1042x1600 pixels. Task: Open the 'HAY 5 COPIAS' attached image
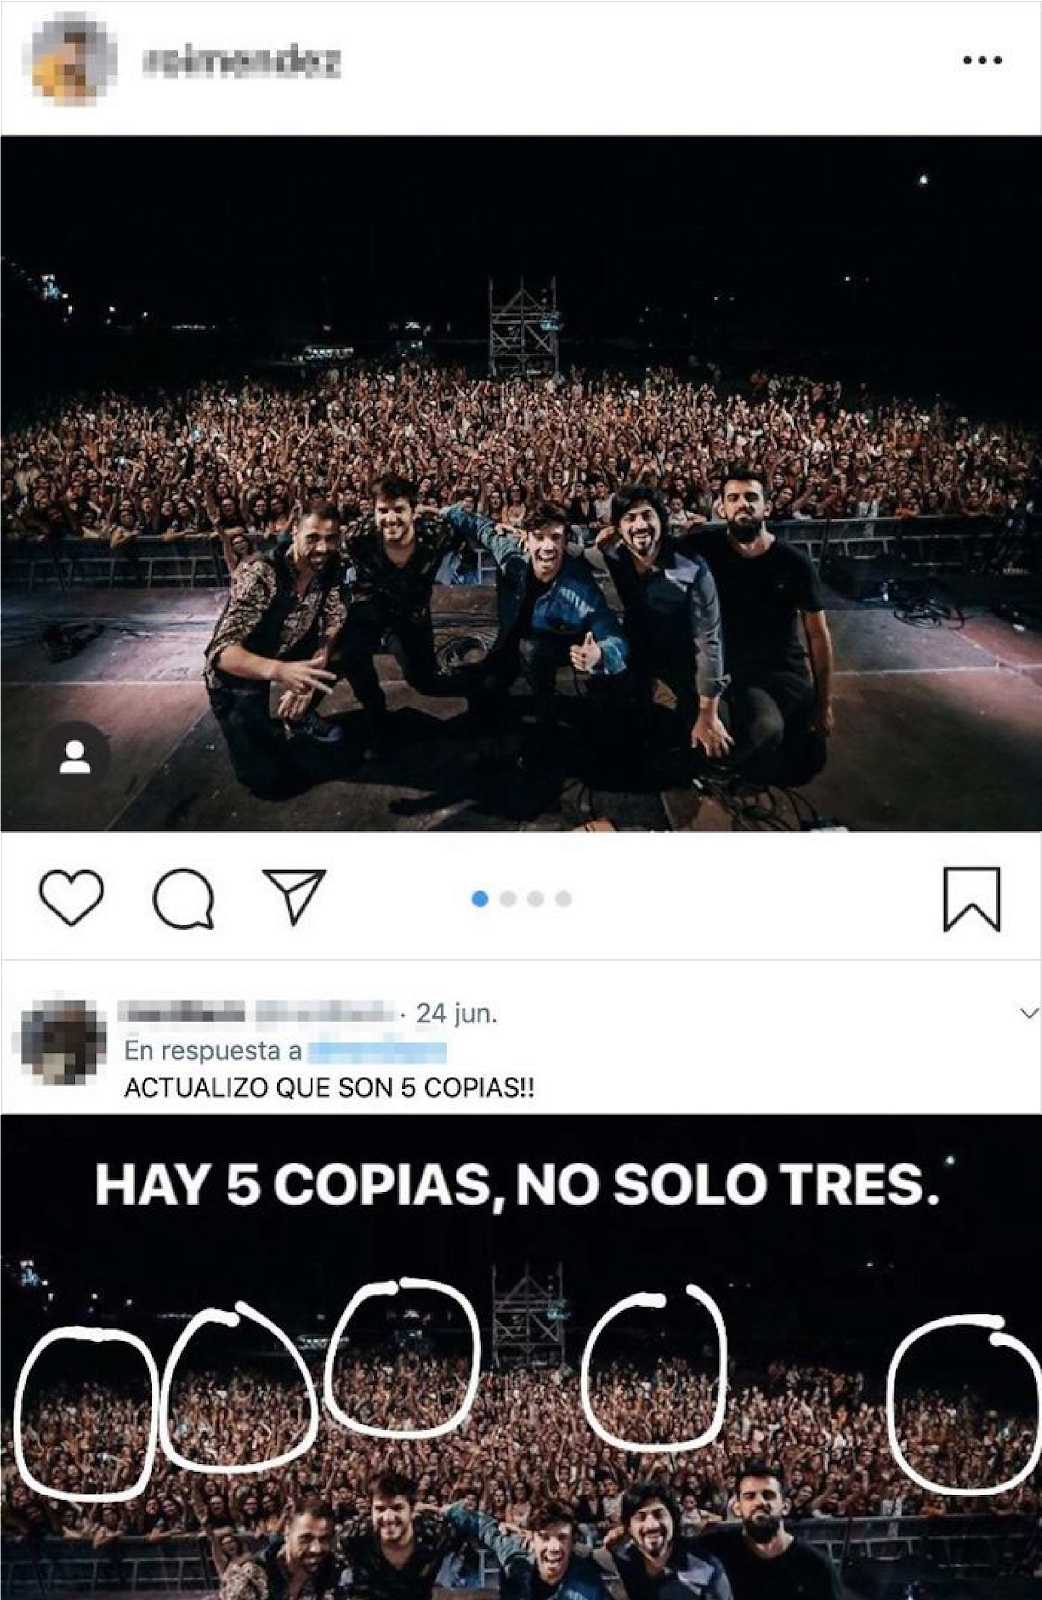coord(521,1357)
